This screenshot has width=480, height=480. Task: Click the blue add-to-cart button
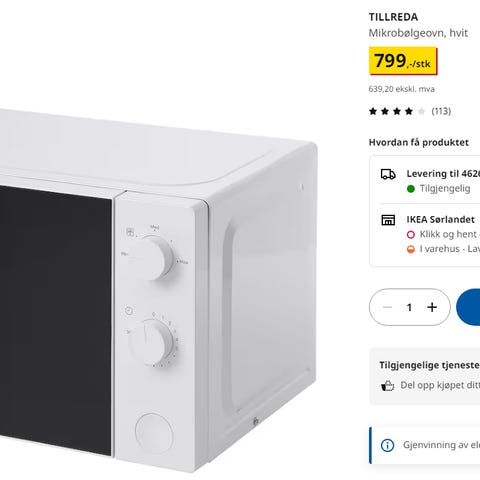[x=468, y=307]
